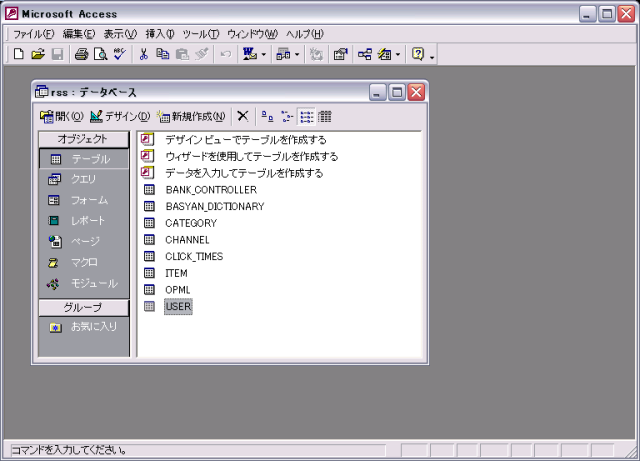The height and width of the screenshot is (461, 640).
Task: Switch to Small Icons view
Action: coord(287,116)
